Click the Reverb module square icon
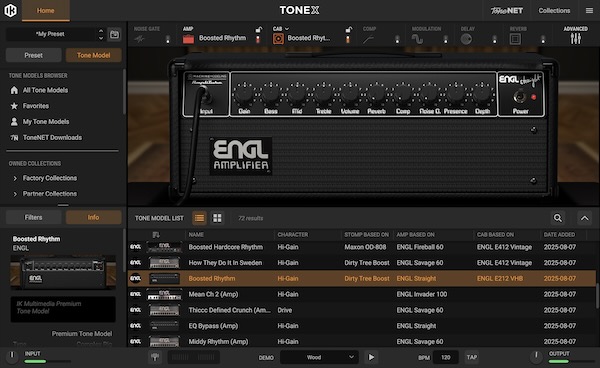The height and width of the screenshot is (368, 600). coord(515,39)
